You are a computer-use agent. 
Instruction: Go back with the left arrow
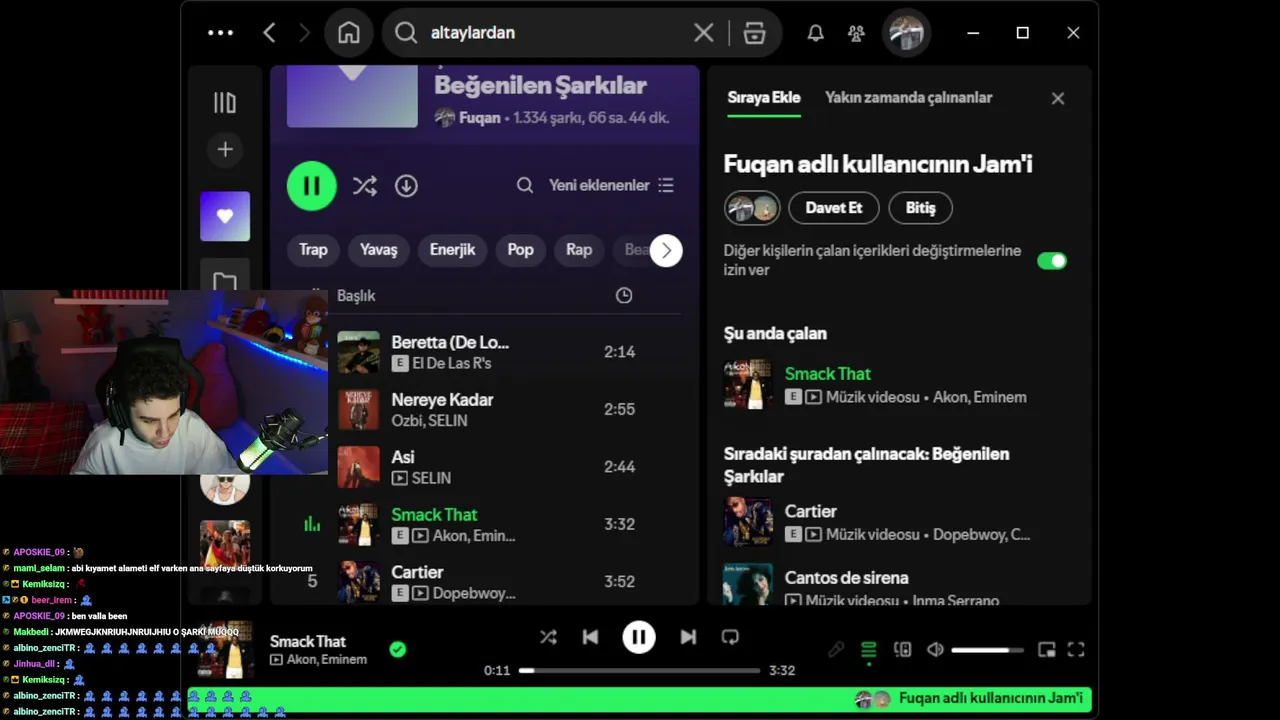[x=269, y=33]
